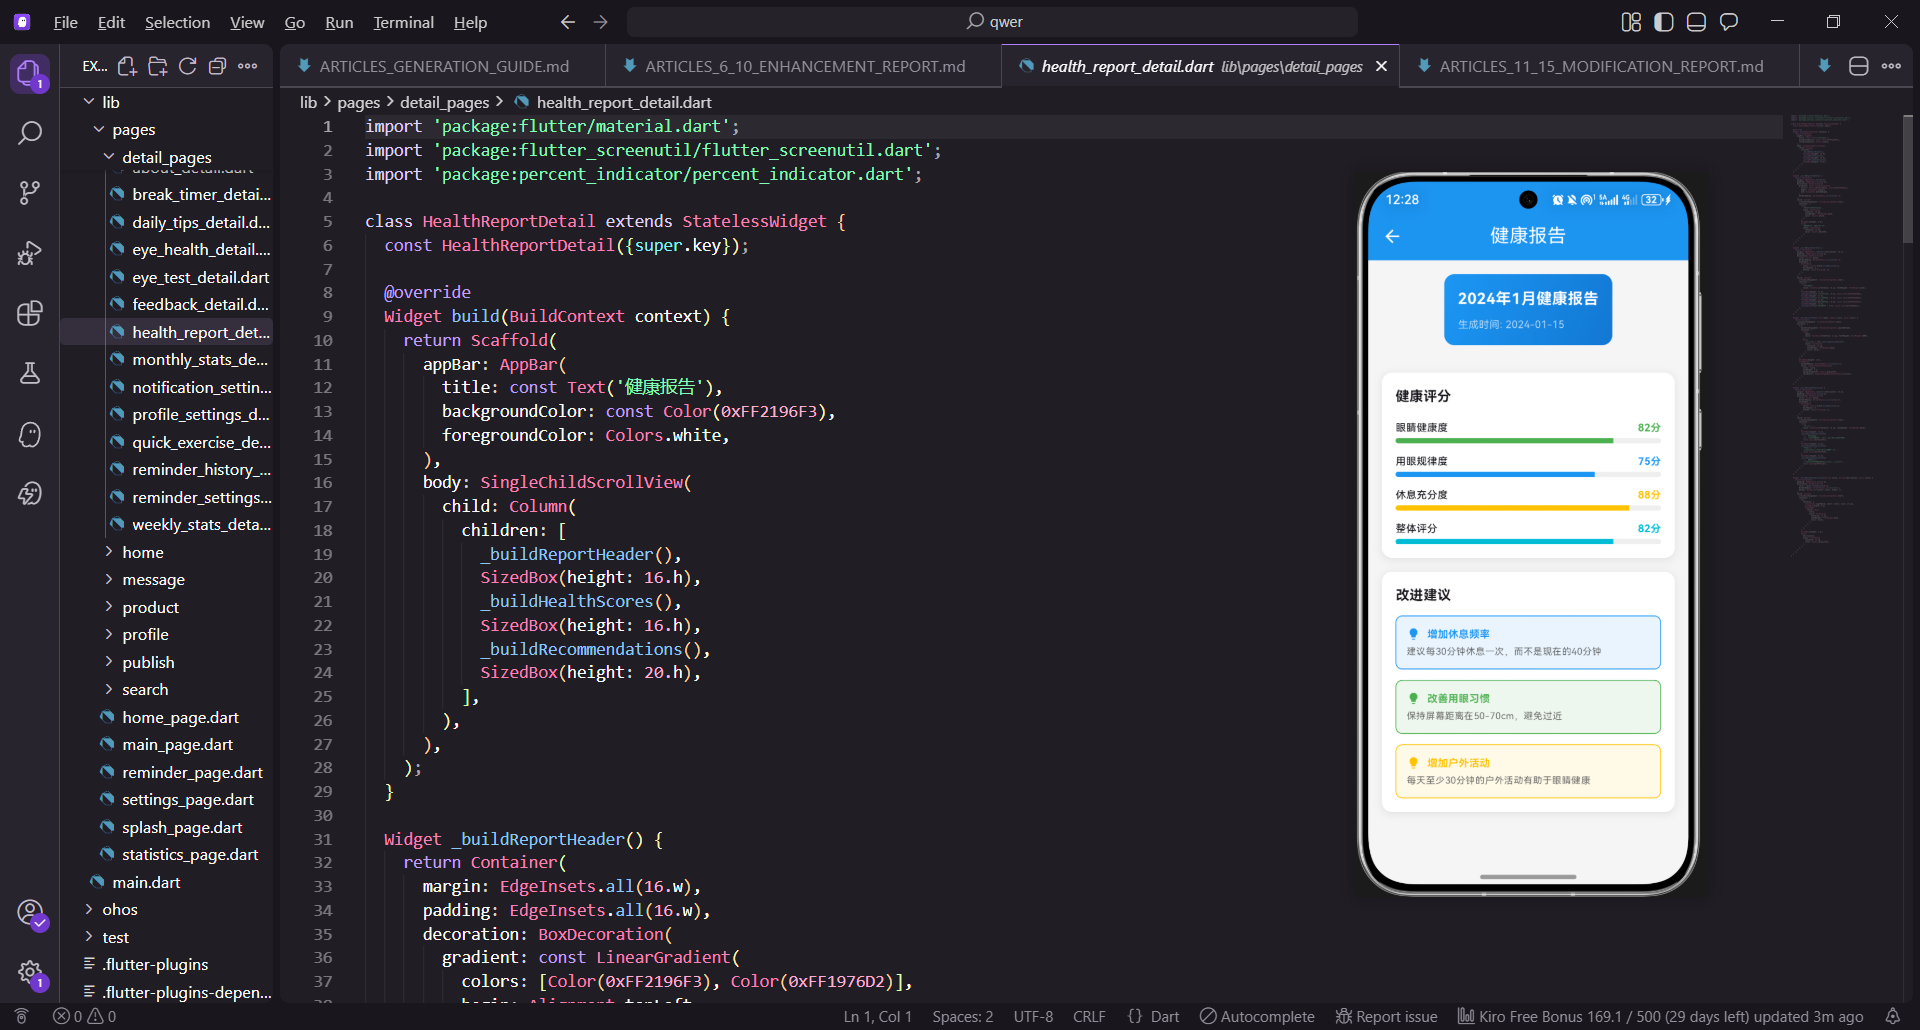Screen dimensions: 1920x1030
Task: Click Spaces: 2 indentation setting
Action: click(962, 1016)
